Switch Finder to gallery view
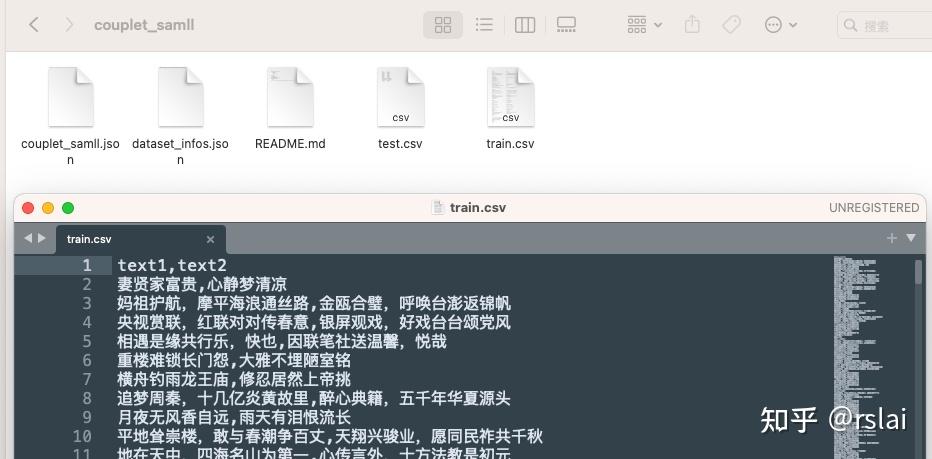 pyautogui.click(x=566, y=25)
